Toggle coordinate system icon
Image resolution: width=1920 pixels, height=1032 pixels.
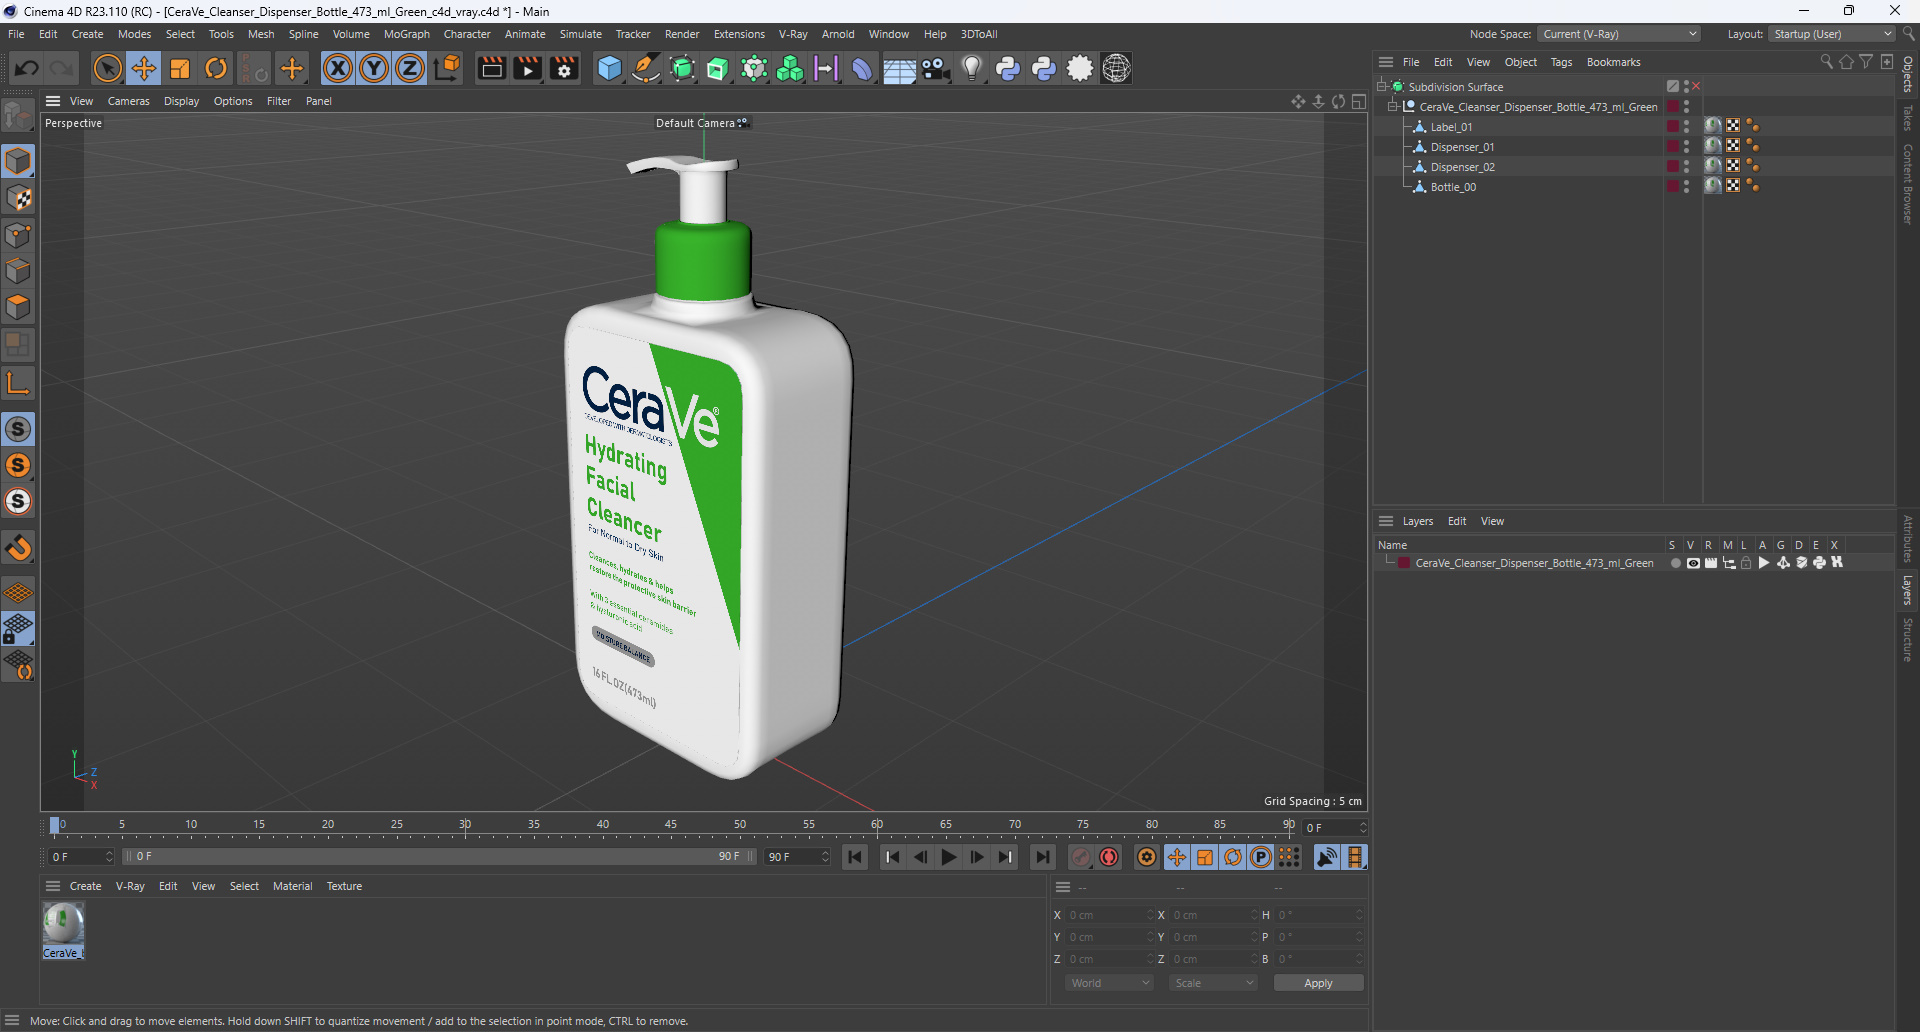point(448,68)
